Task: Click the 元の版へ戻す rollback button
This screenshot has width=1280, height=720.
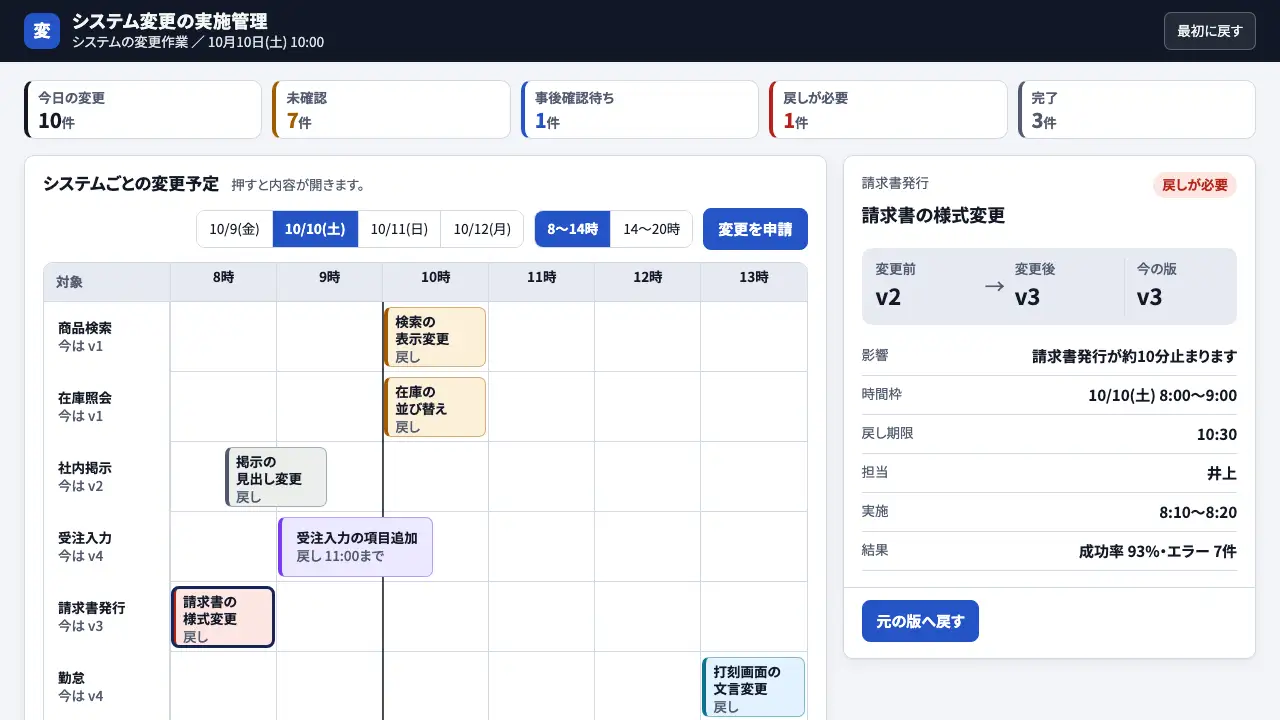Action: 920,621
